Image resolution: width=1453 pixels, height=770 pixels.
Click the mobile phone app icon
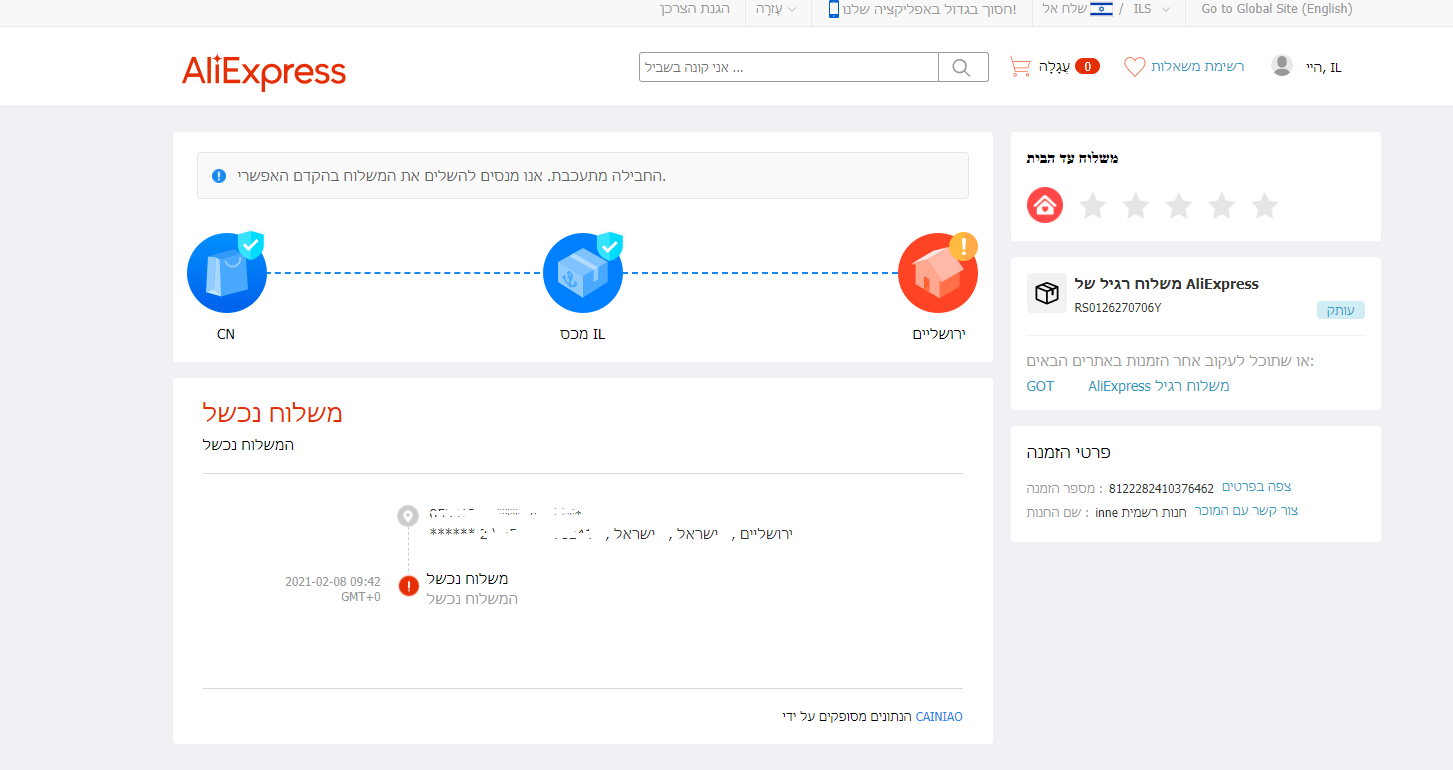834,9
